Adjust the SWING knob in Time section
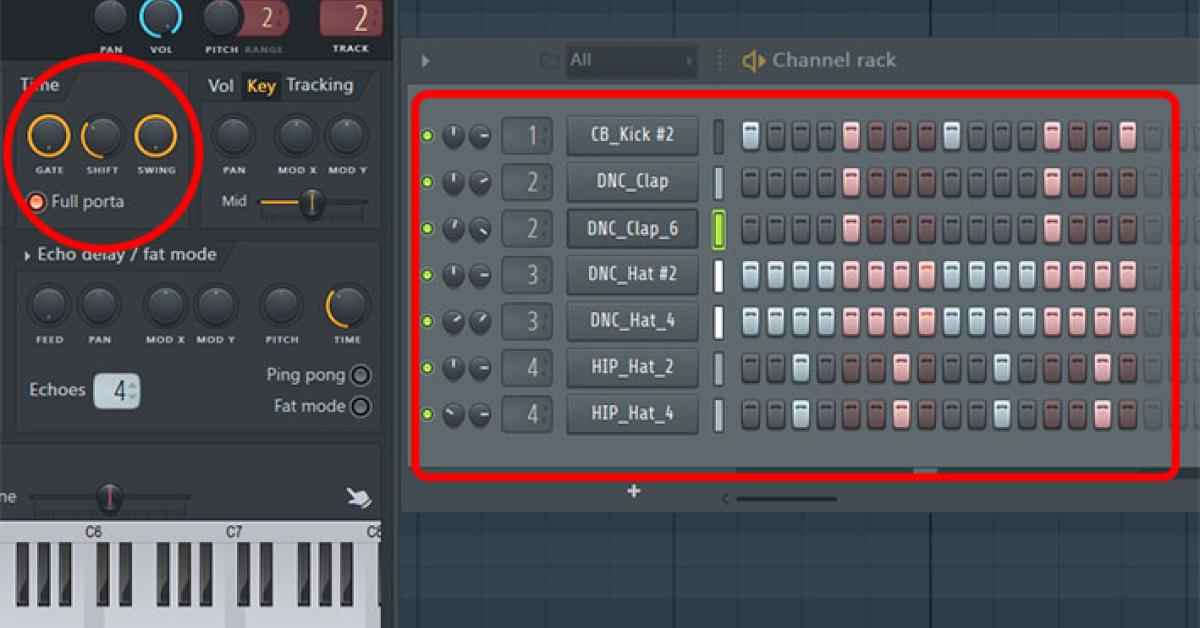Image resolution: width=1200 pixels, height=628 pixels. [x=156, y=136]
